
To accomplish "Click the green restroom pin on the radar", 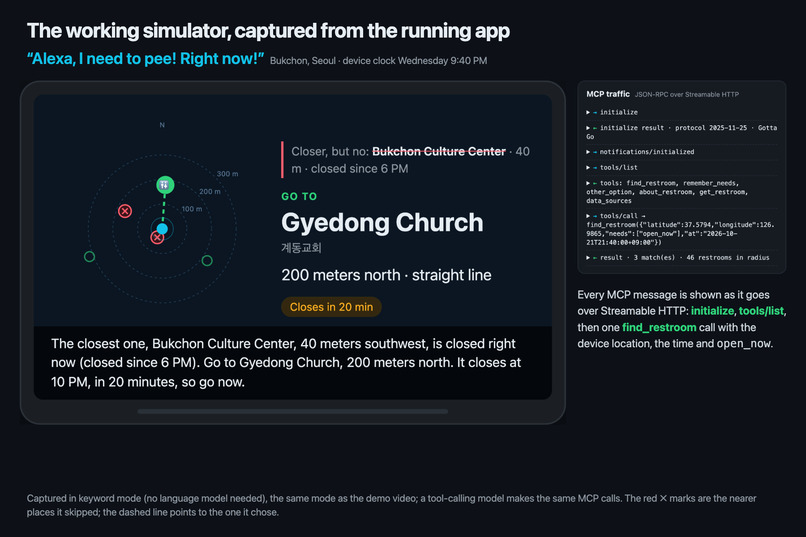I will click(x=165, y=185).
